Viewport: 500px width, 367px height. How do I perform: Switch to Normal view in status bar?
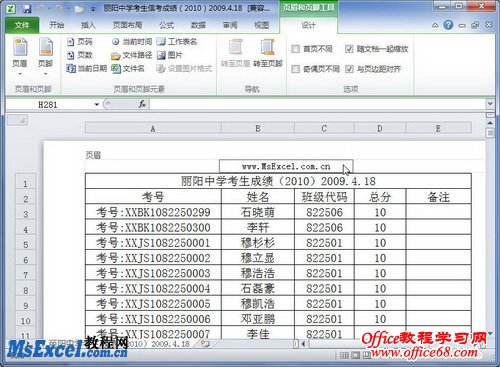pyautogui.click(x=344, y=356)
